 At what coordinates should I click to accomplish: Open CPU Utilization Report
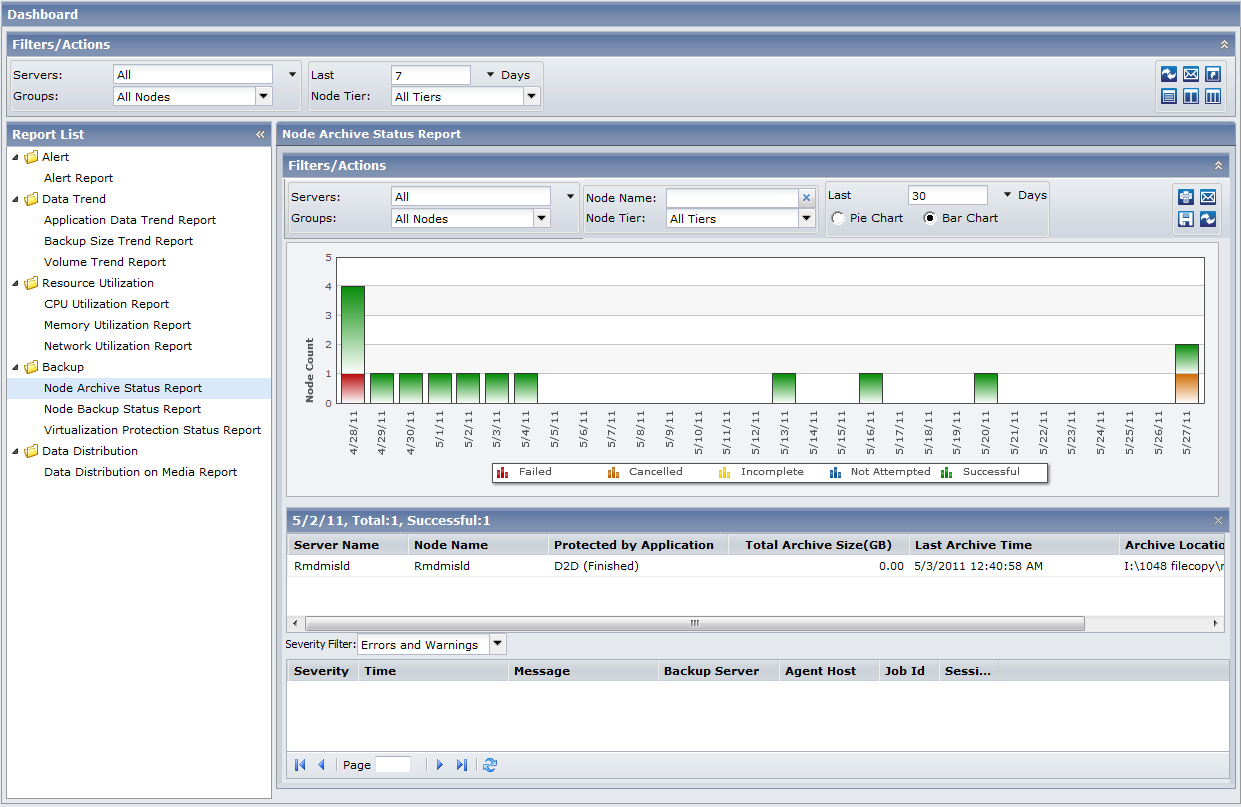[x=107, y=304]
